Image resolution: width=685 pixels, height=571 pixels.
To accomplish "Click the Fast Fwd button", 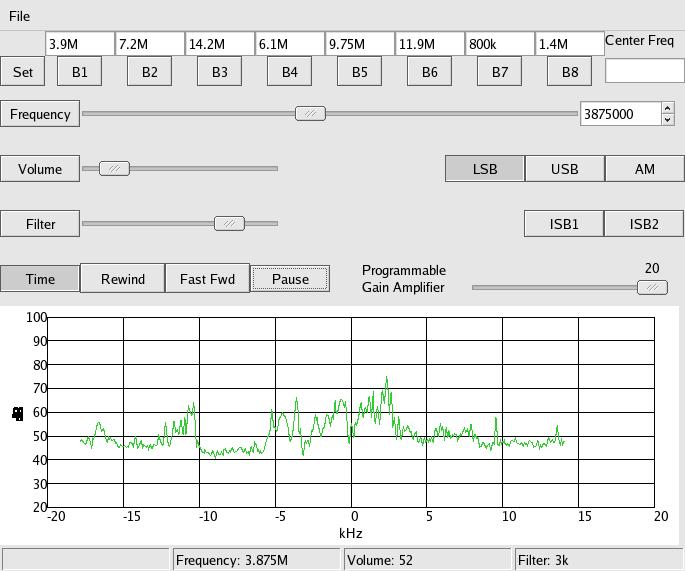I will pyautogui.click(x=208, y=279).
